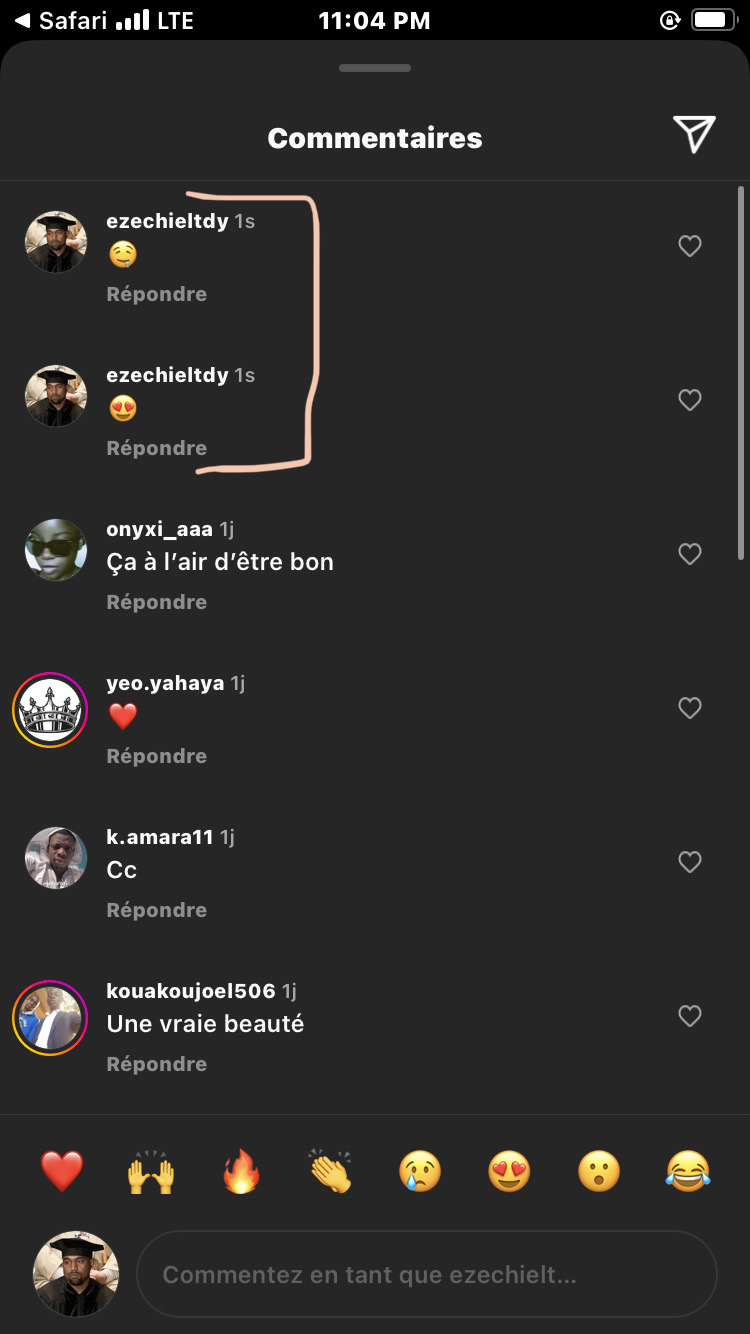Like onyxi_aaa's comment with the heart

click(690, 554)
